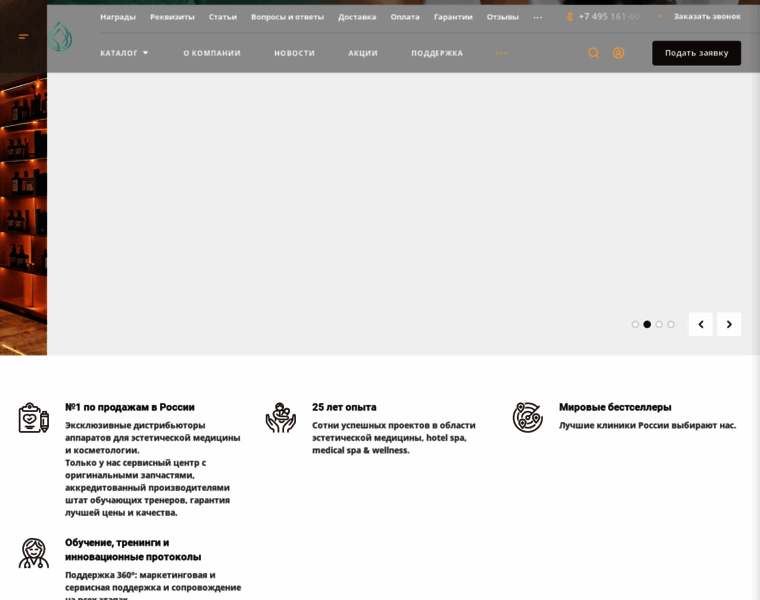Open Реквизиты link

click(172, 17)
